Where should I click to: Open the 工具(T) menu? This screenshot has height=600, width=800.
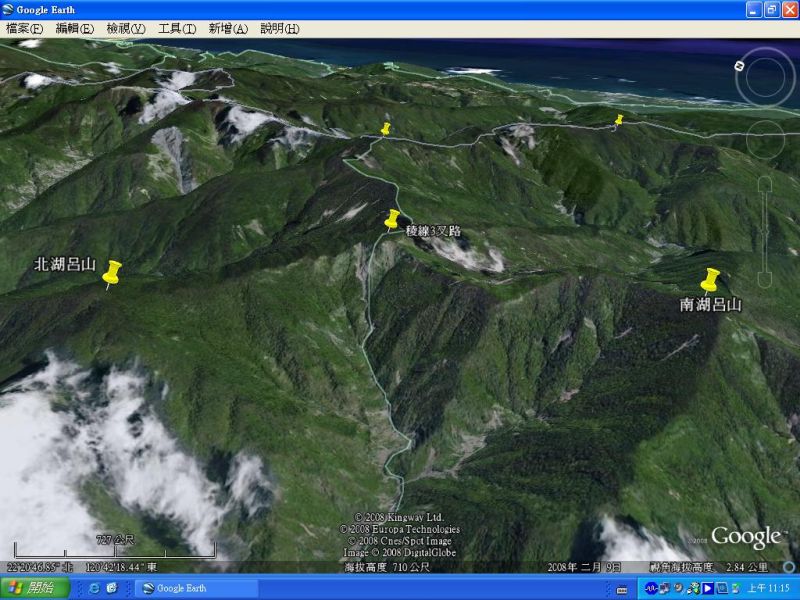177,29
